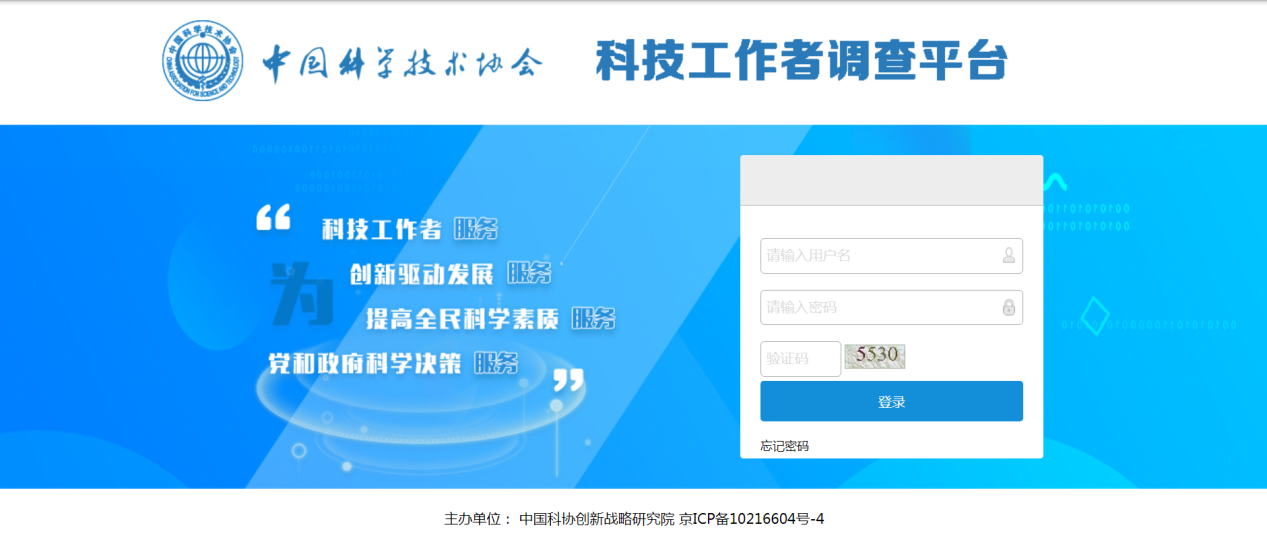Open the 忘记密码 forgot password link
The width and height of the screenshot is (1267, 538).
pyautogui.click(x=784, y=446)
